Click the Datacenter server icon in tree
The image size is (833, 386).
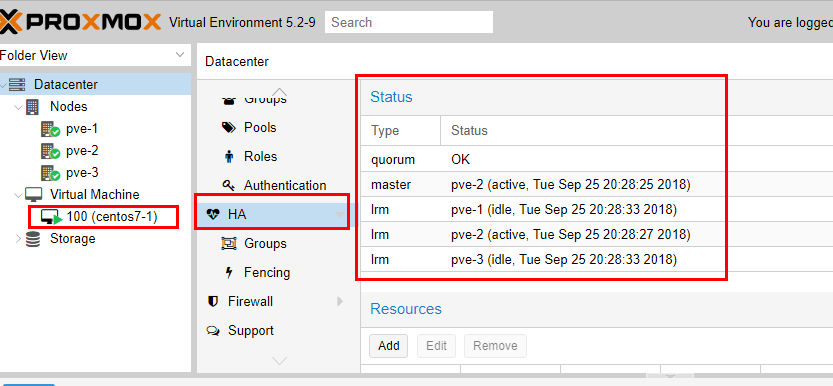click(x=18, y=84)
